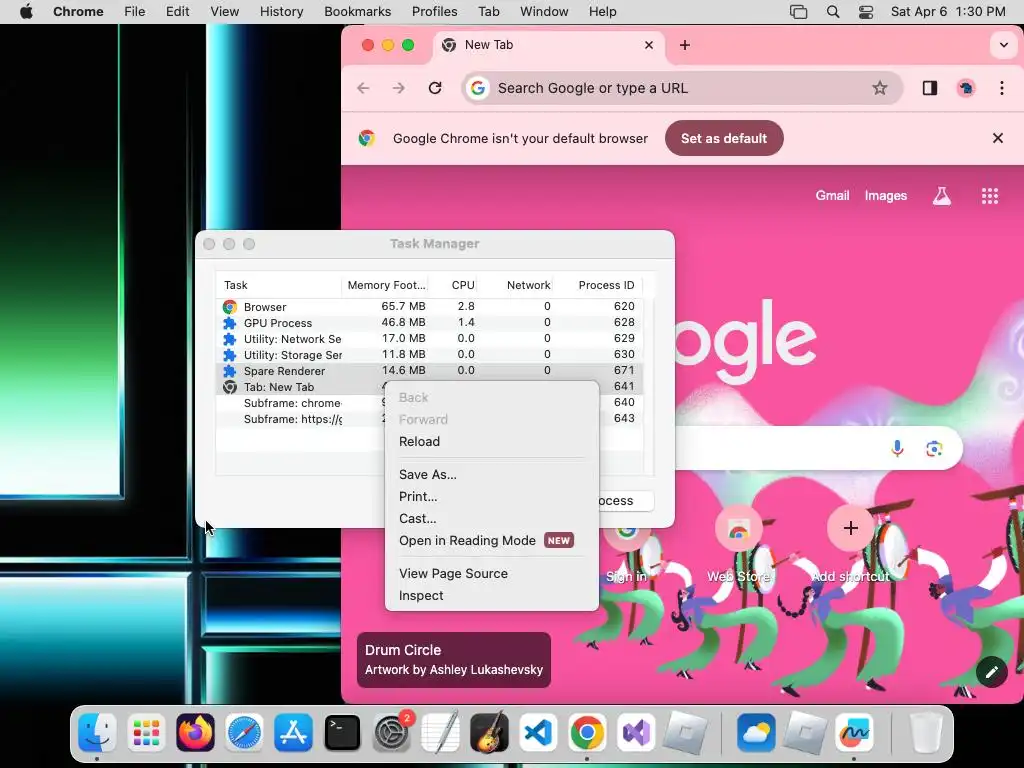
Task: Choose Open in Reading Mode
Action: [x=491, y=541]
